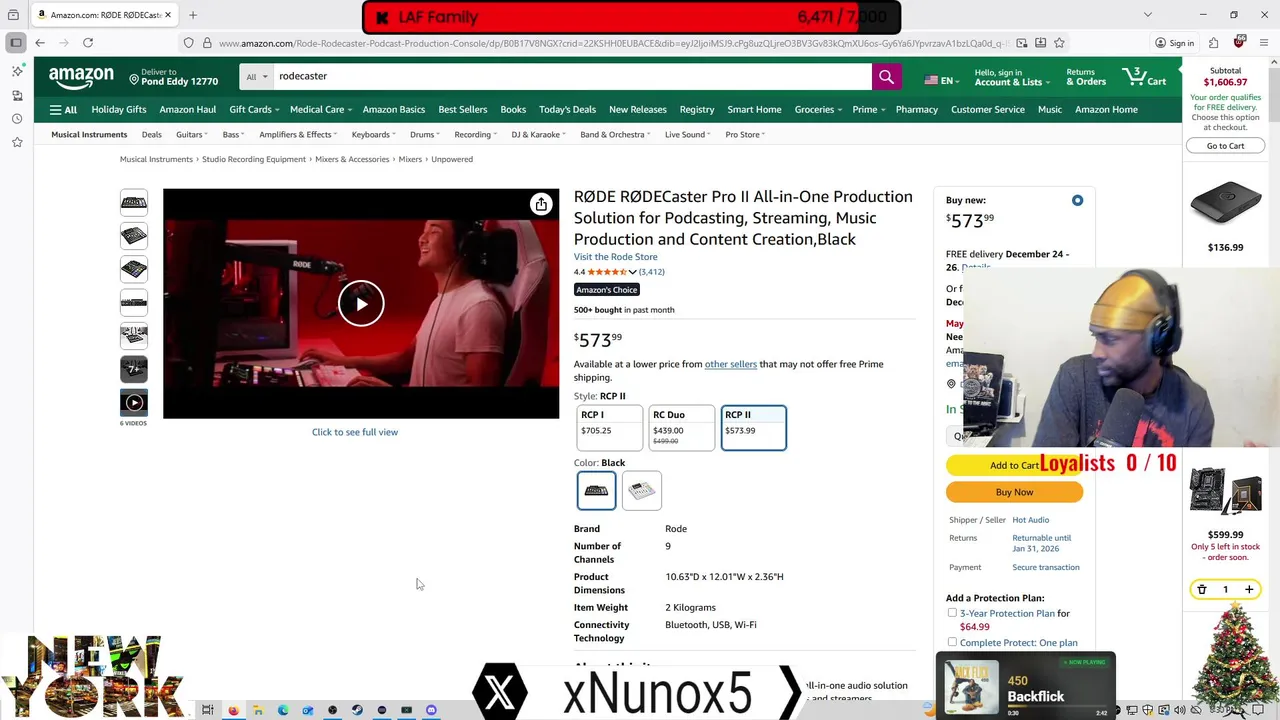Screen dimensions: 1280x720
Task: Expand the Groceries dropdown
Action: (817, 109)
